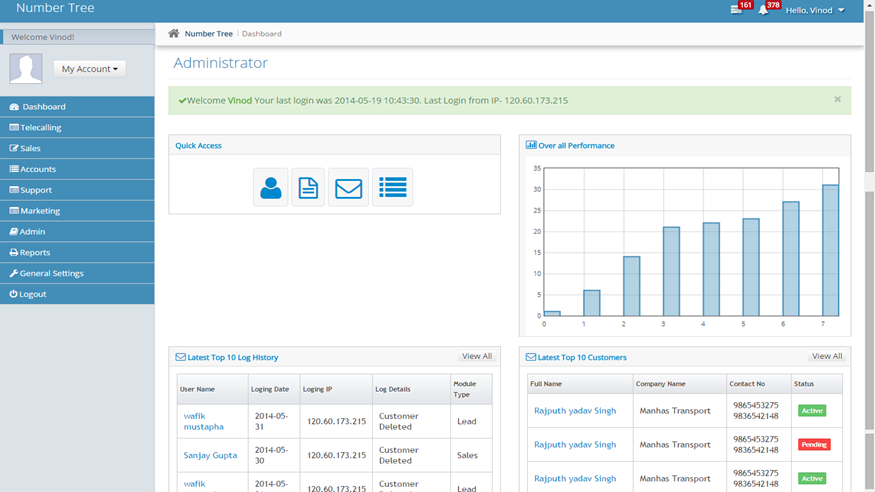Open Telecalling in the sidebar menu
The width and height of the screenshot is (875, 492).
pyautogui.click(x=78, y=127)
